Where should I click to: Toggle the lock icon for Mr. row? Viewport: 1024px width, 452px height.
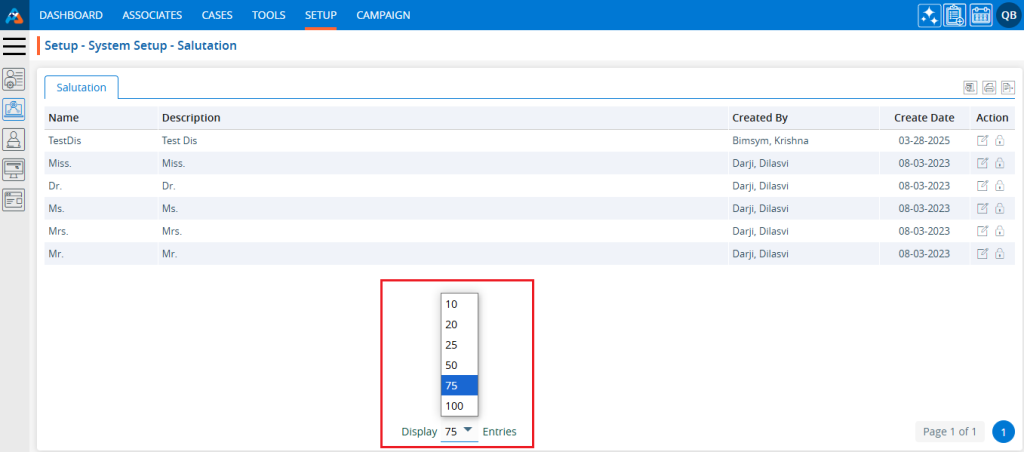click(999, 254)
